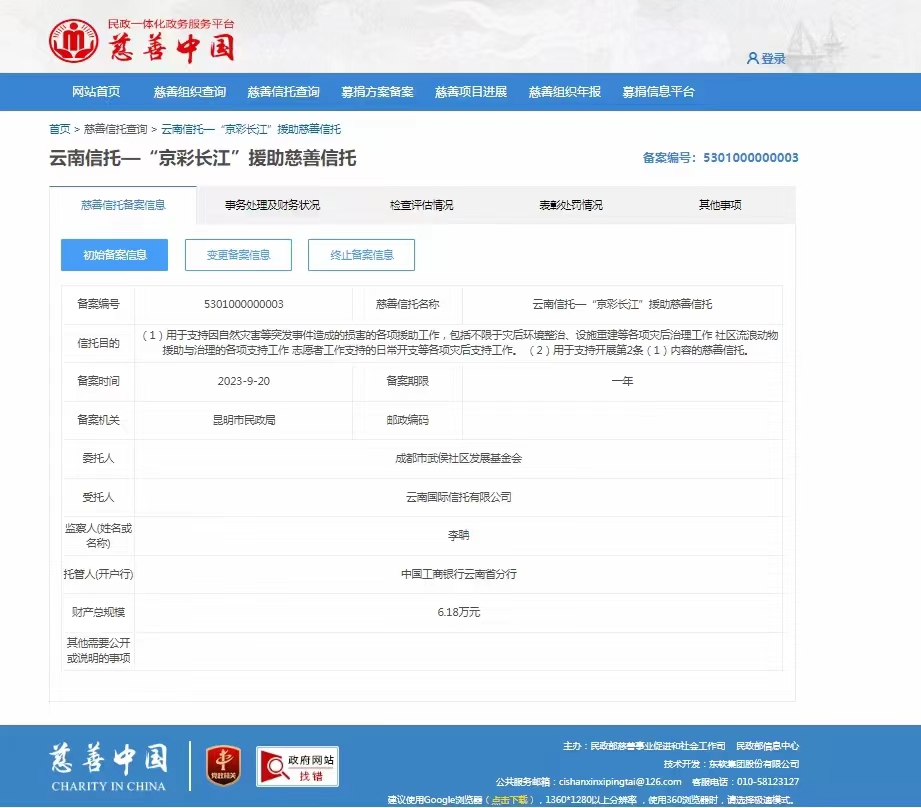Screen dimensions: 921x808
Task: Click the 终止备案信息 button
Action: tap(361, 255)
